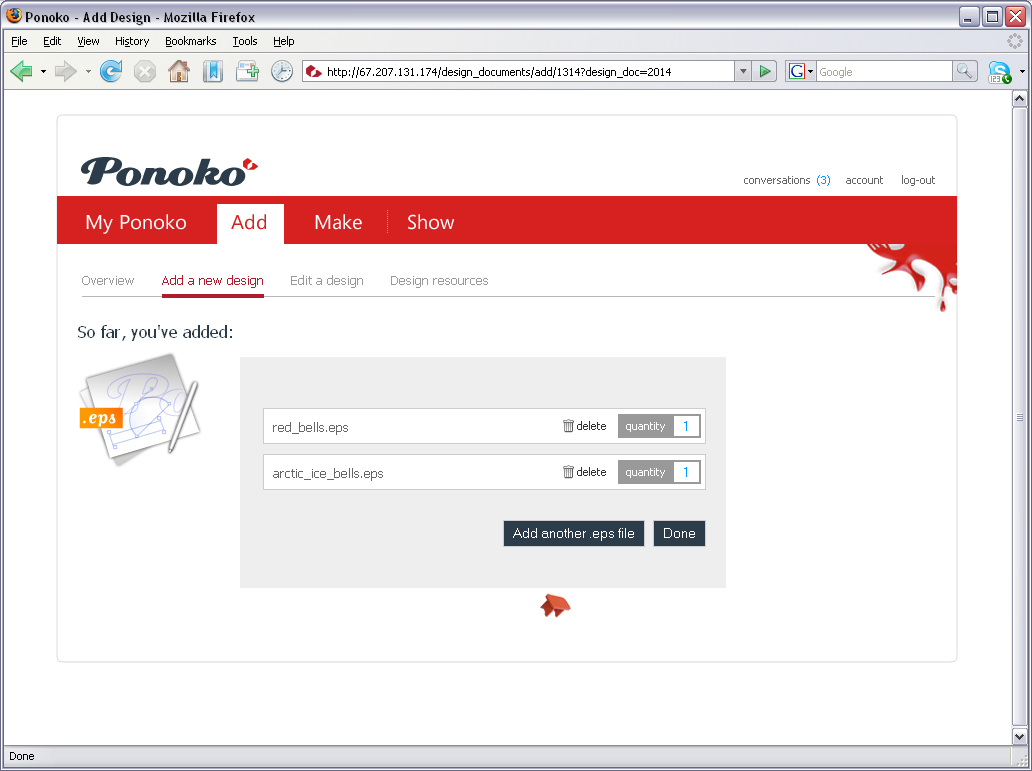Viewport: 1032px width, 771px height.
Task: Reload the page with the refresh icon
Action: 111,71
